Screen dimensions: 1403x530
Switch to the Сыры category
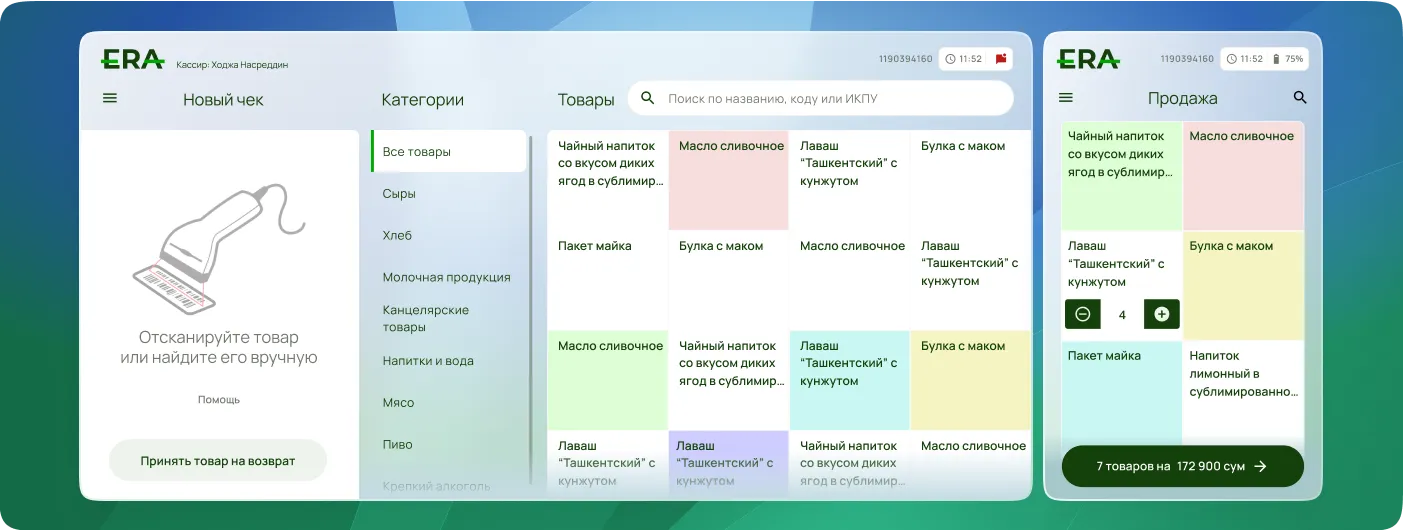399,194
